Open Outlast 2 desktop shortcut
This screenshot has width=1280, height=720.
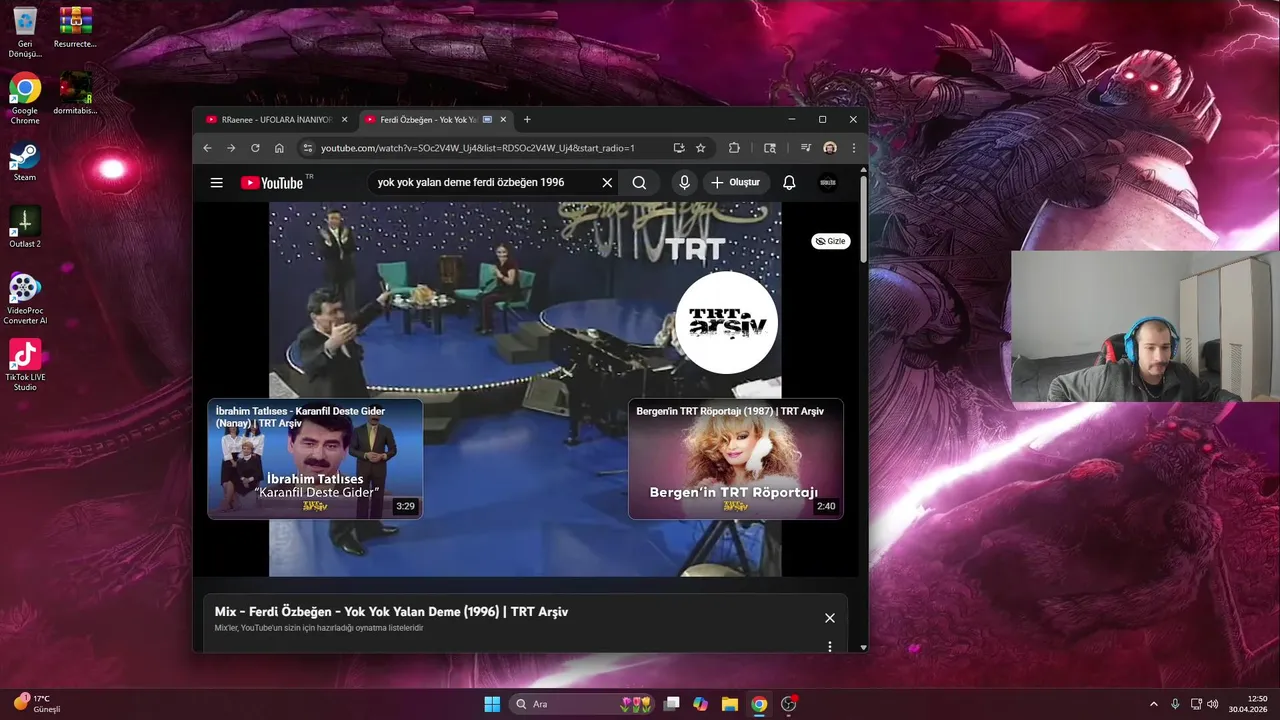25,228
